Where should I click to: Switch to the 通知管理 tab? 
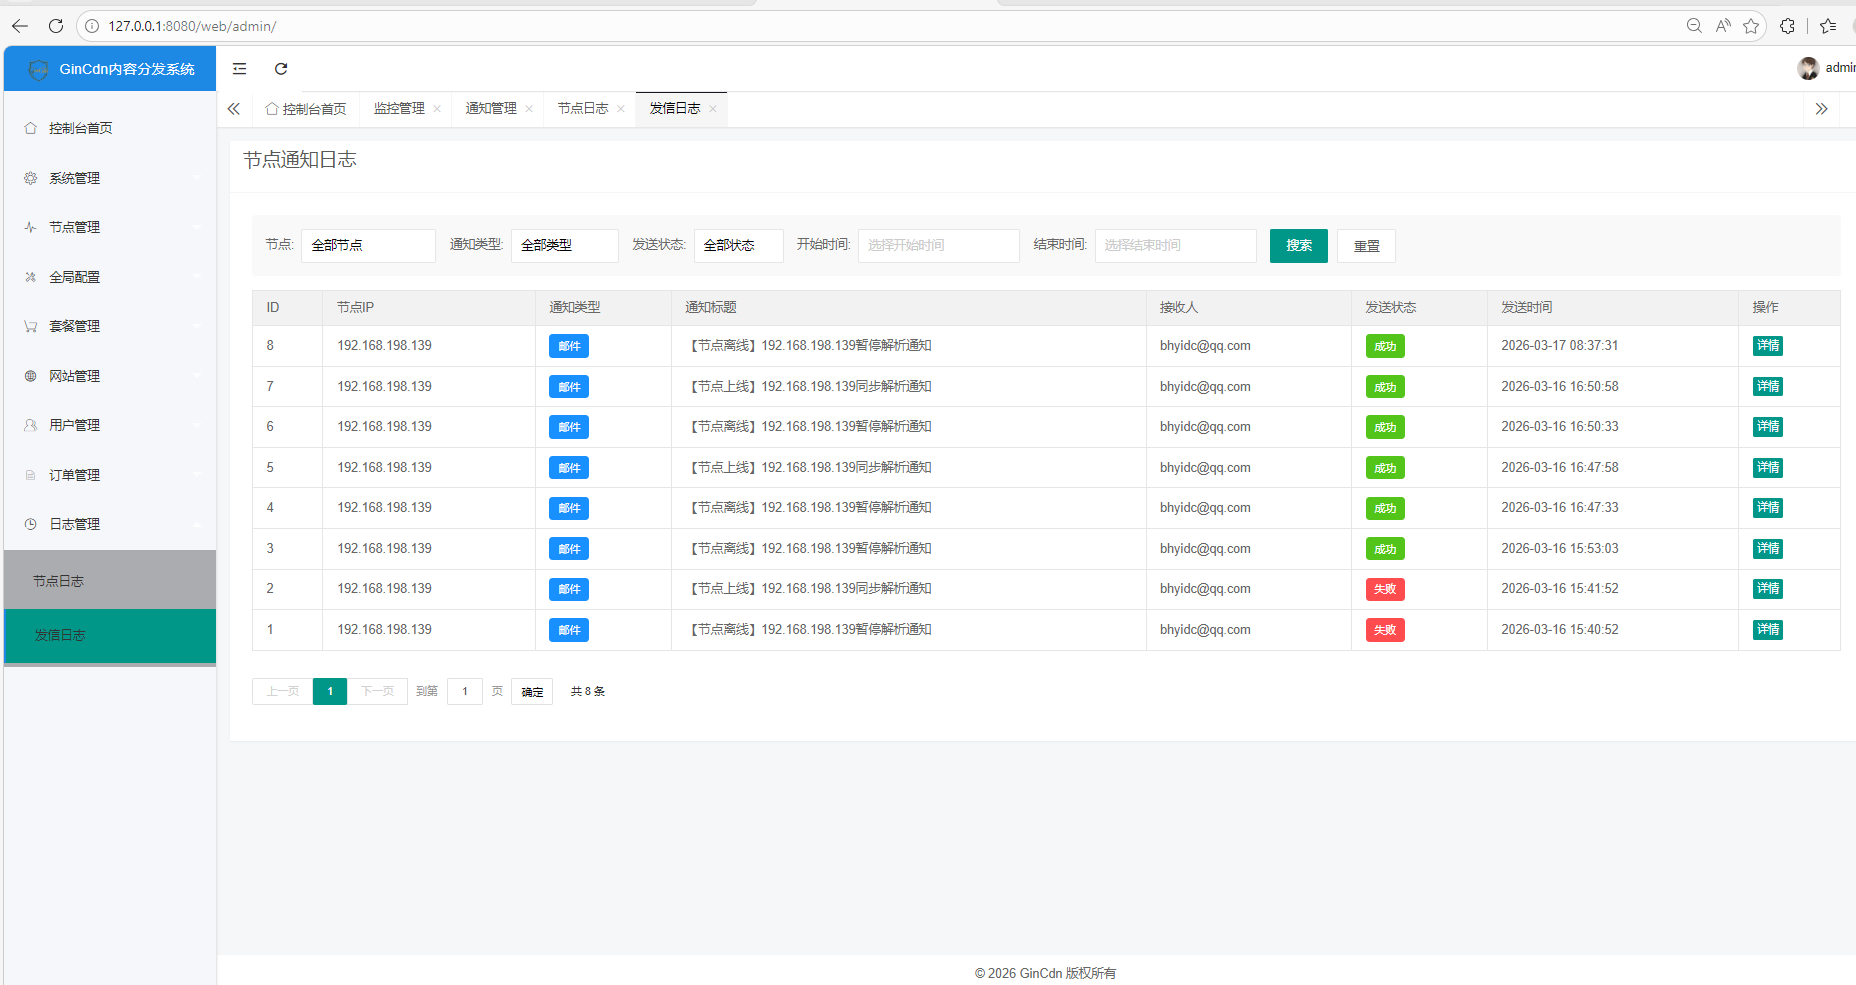click(x=491, y=109)
